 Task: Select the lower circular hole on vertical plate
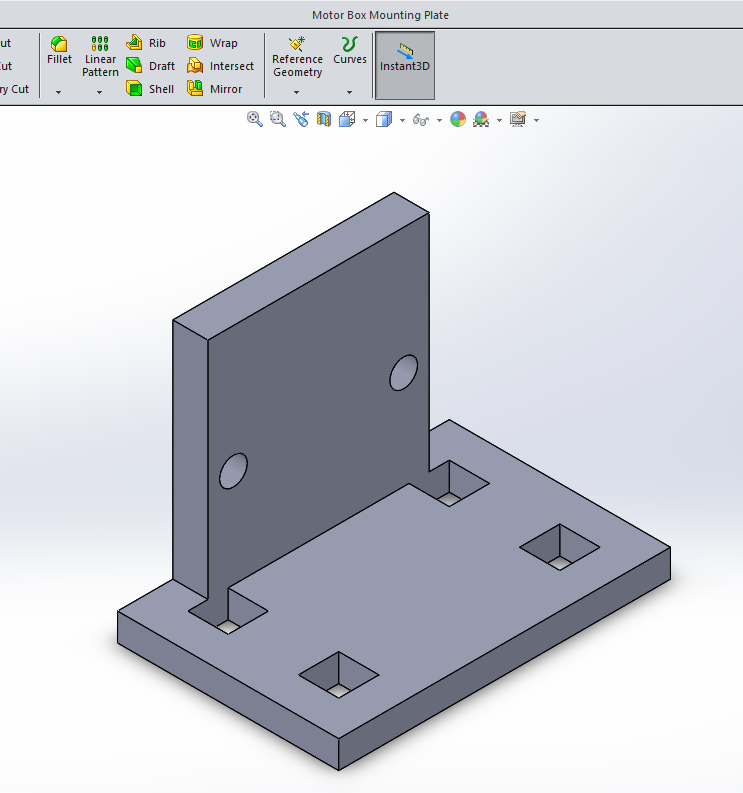pyautogui.click(x=233, y=471)
